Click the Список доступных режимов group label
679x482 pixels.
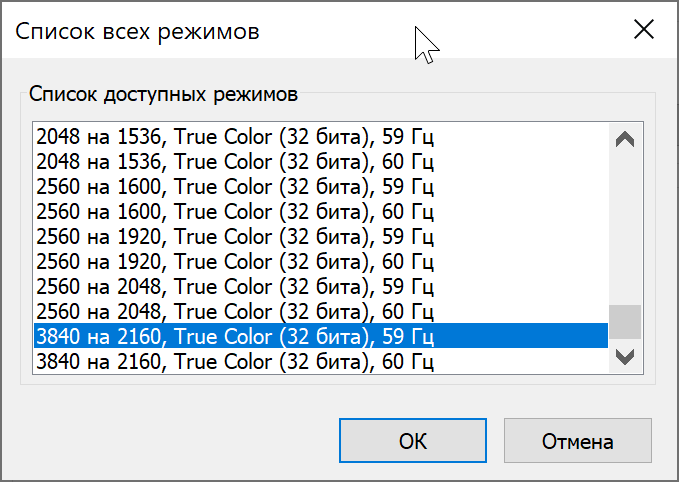click(x=163, y=95)
